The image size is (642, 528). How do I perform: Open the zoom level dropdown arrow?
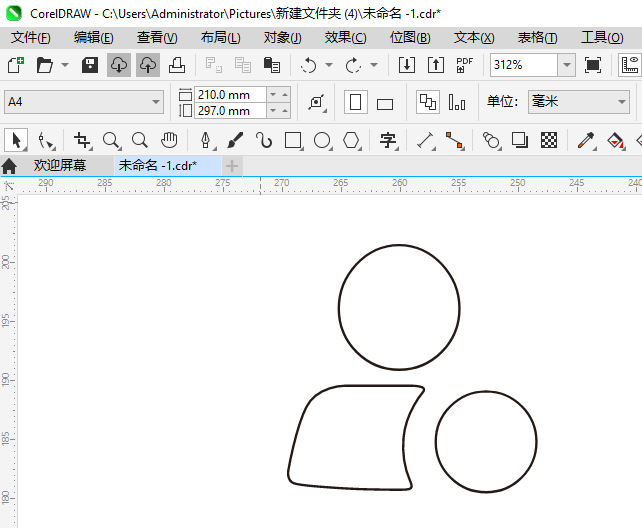(567, 65)
